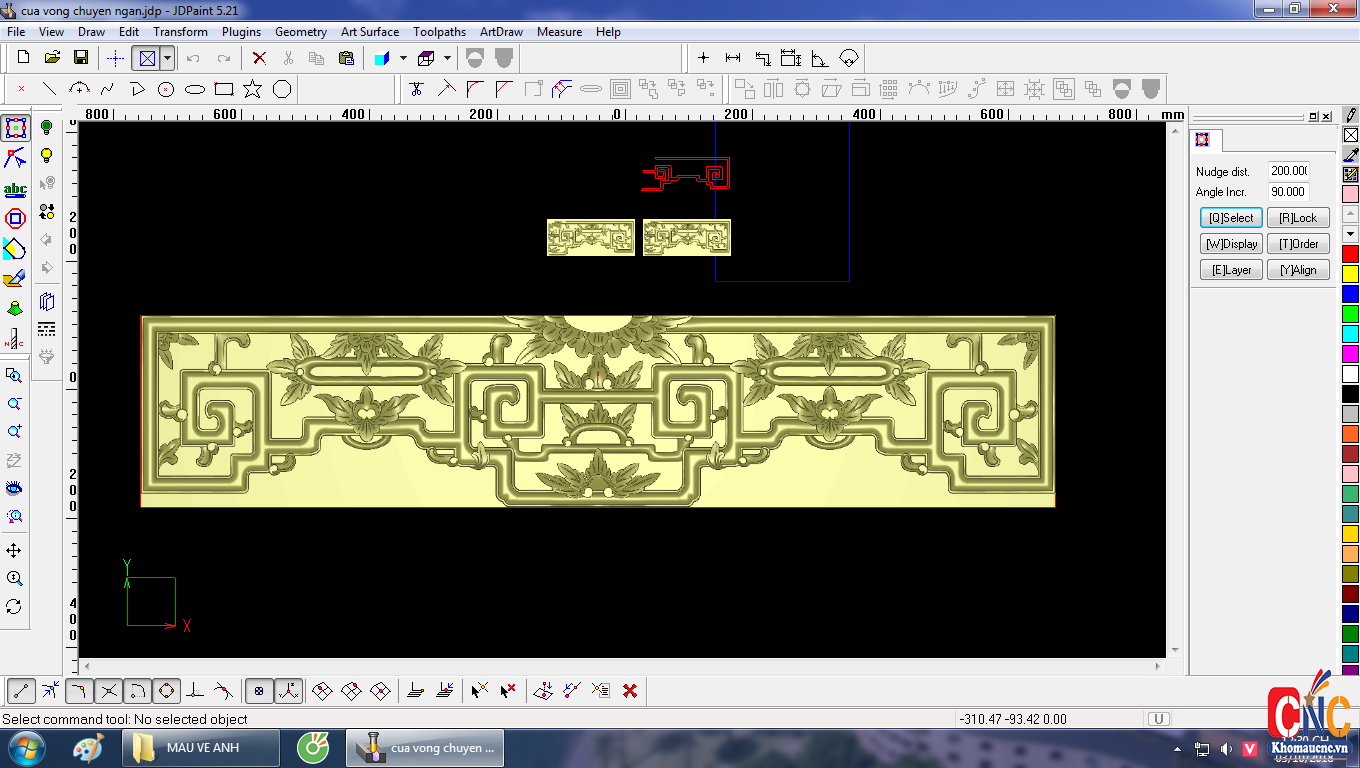Open the Art Surface menu

(369, 32)
